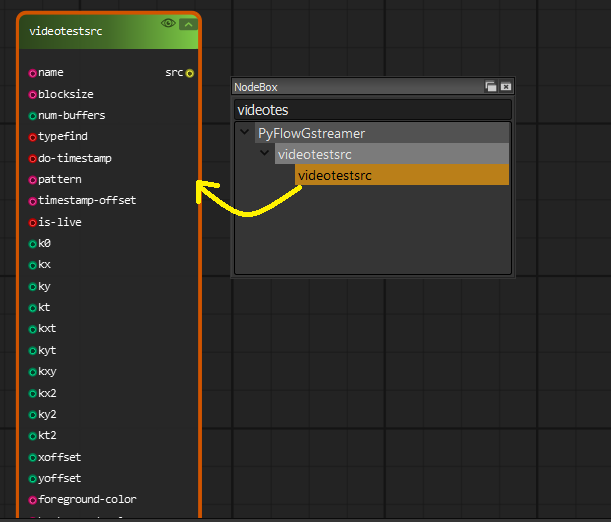Collapse the PyFlowGstreamer tree category

point(245,132)
